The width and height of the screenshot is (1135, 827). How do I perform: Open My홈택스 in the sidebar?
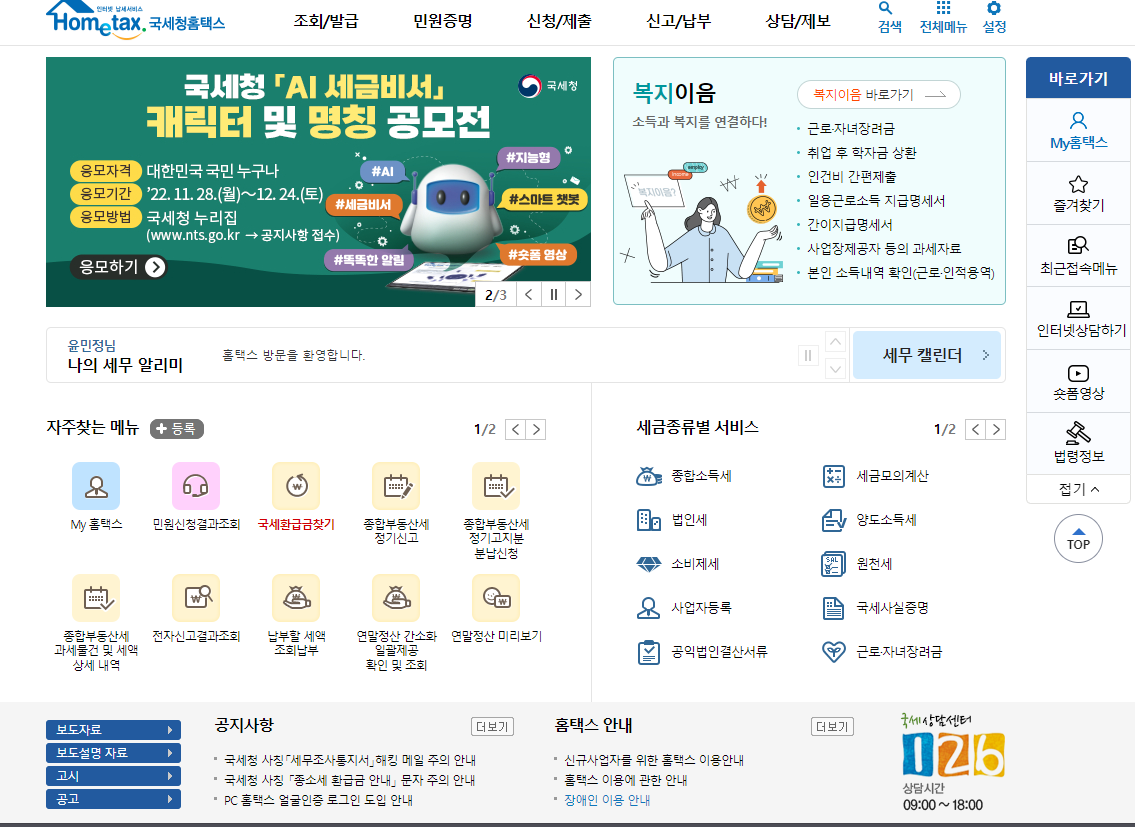[1078, 130]
